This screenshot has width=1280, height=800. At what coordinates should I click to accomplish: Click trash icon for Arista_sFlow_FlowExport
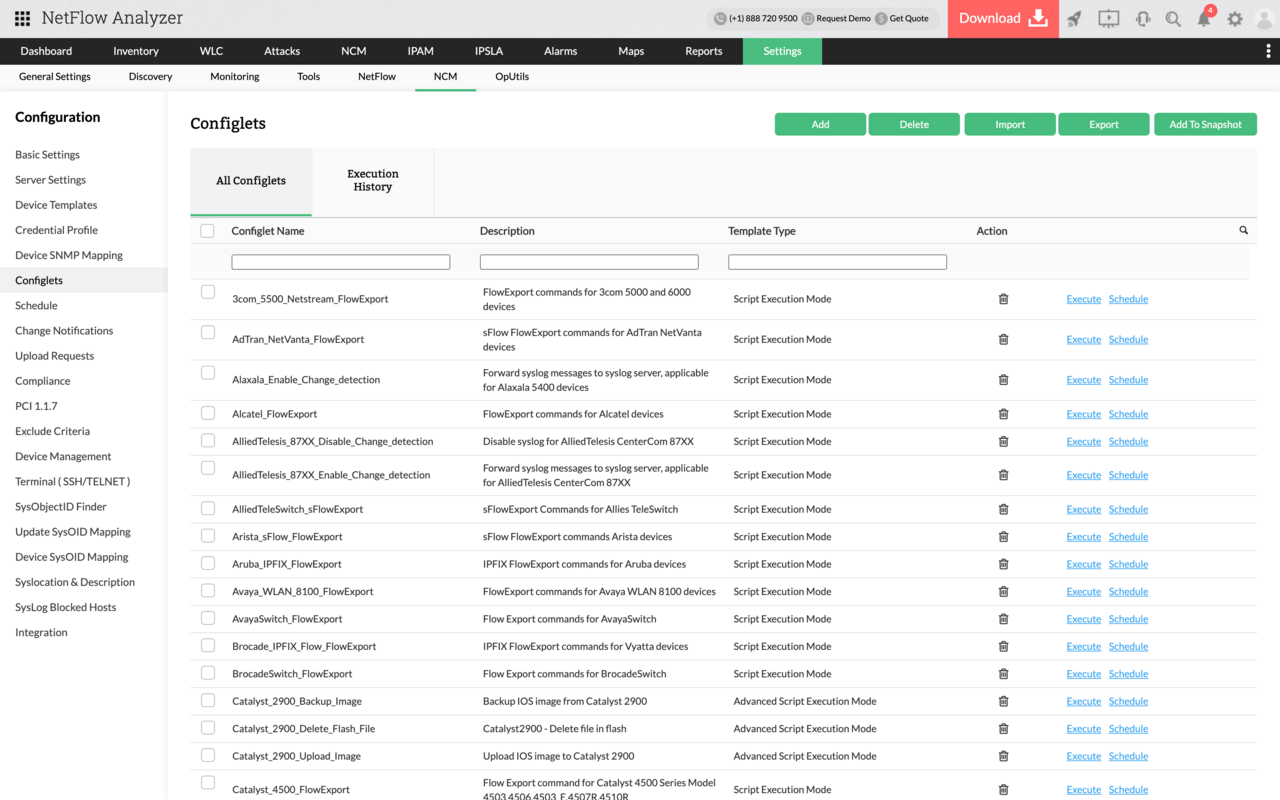1003,537
